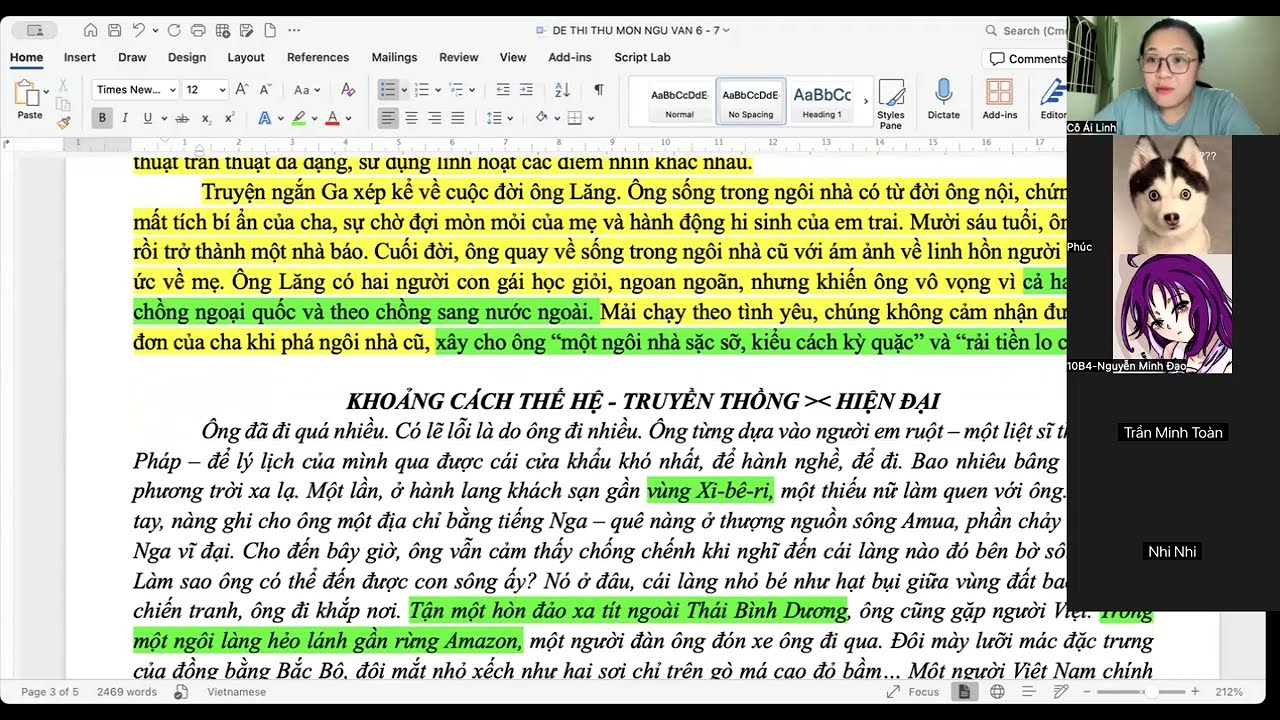Expand the bullet list style dropdown arrow
Viewport: 1280px width, 720px height.
click(404, 90)
